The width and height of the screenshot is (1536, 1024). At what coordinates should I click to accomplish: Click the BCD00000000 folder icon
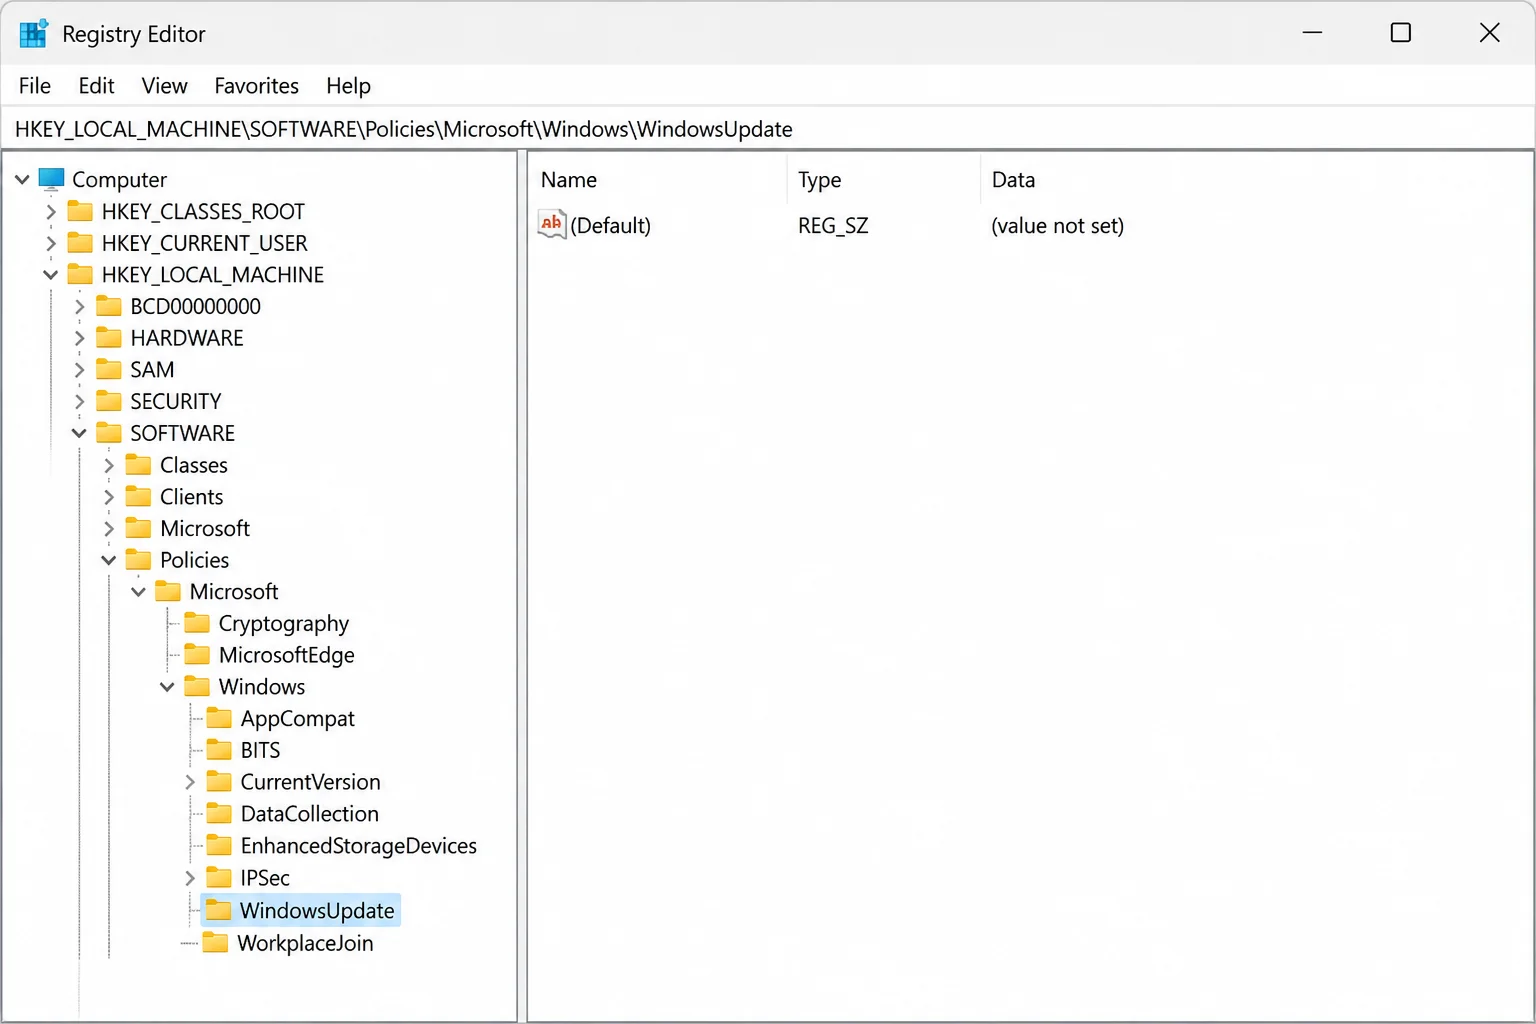[x=109, y=306]
